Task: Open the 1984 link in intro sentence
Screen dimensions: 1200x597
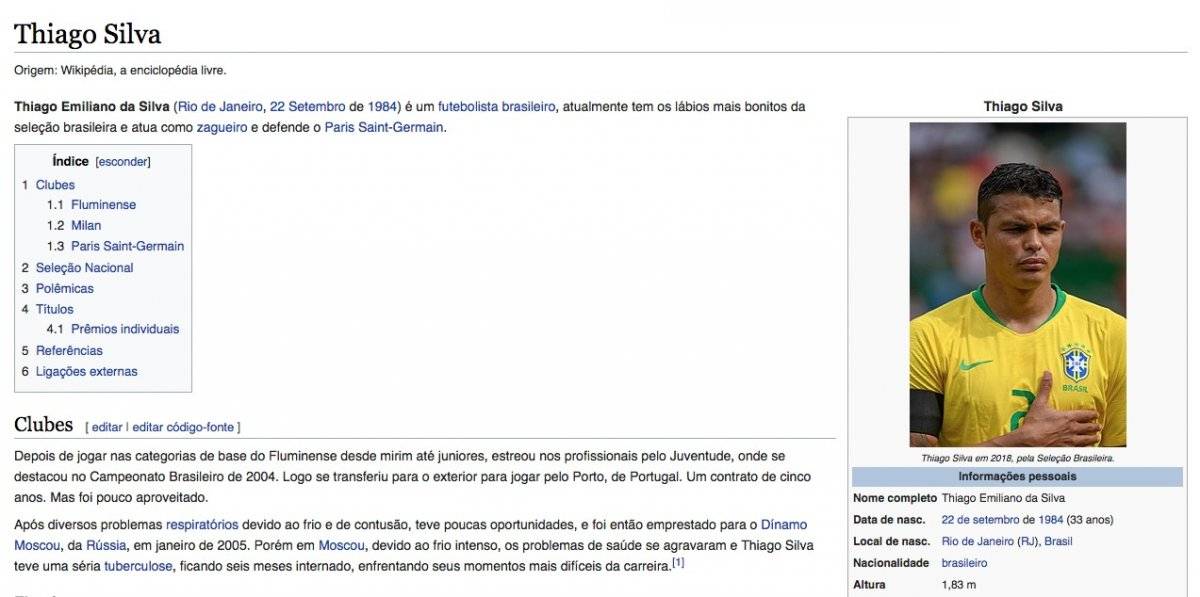Action: (x=381, y=107)
